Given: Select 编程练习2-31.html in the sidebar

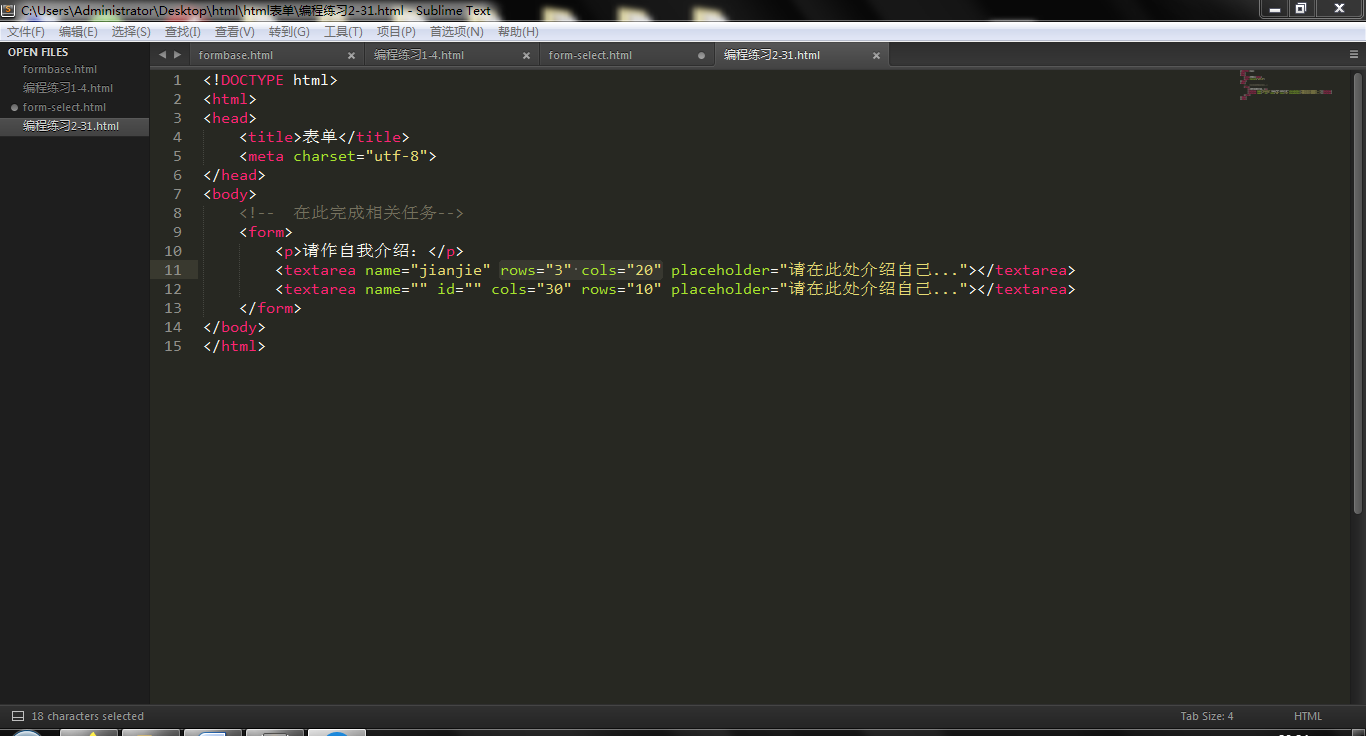Looking at the screenshot, I should [75, 126].
